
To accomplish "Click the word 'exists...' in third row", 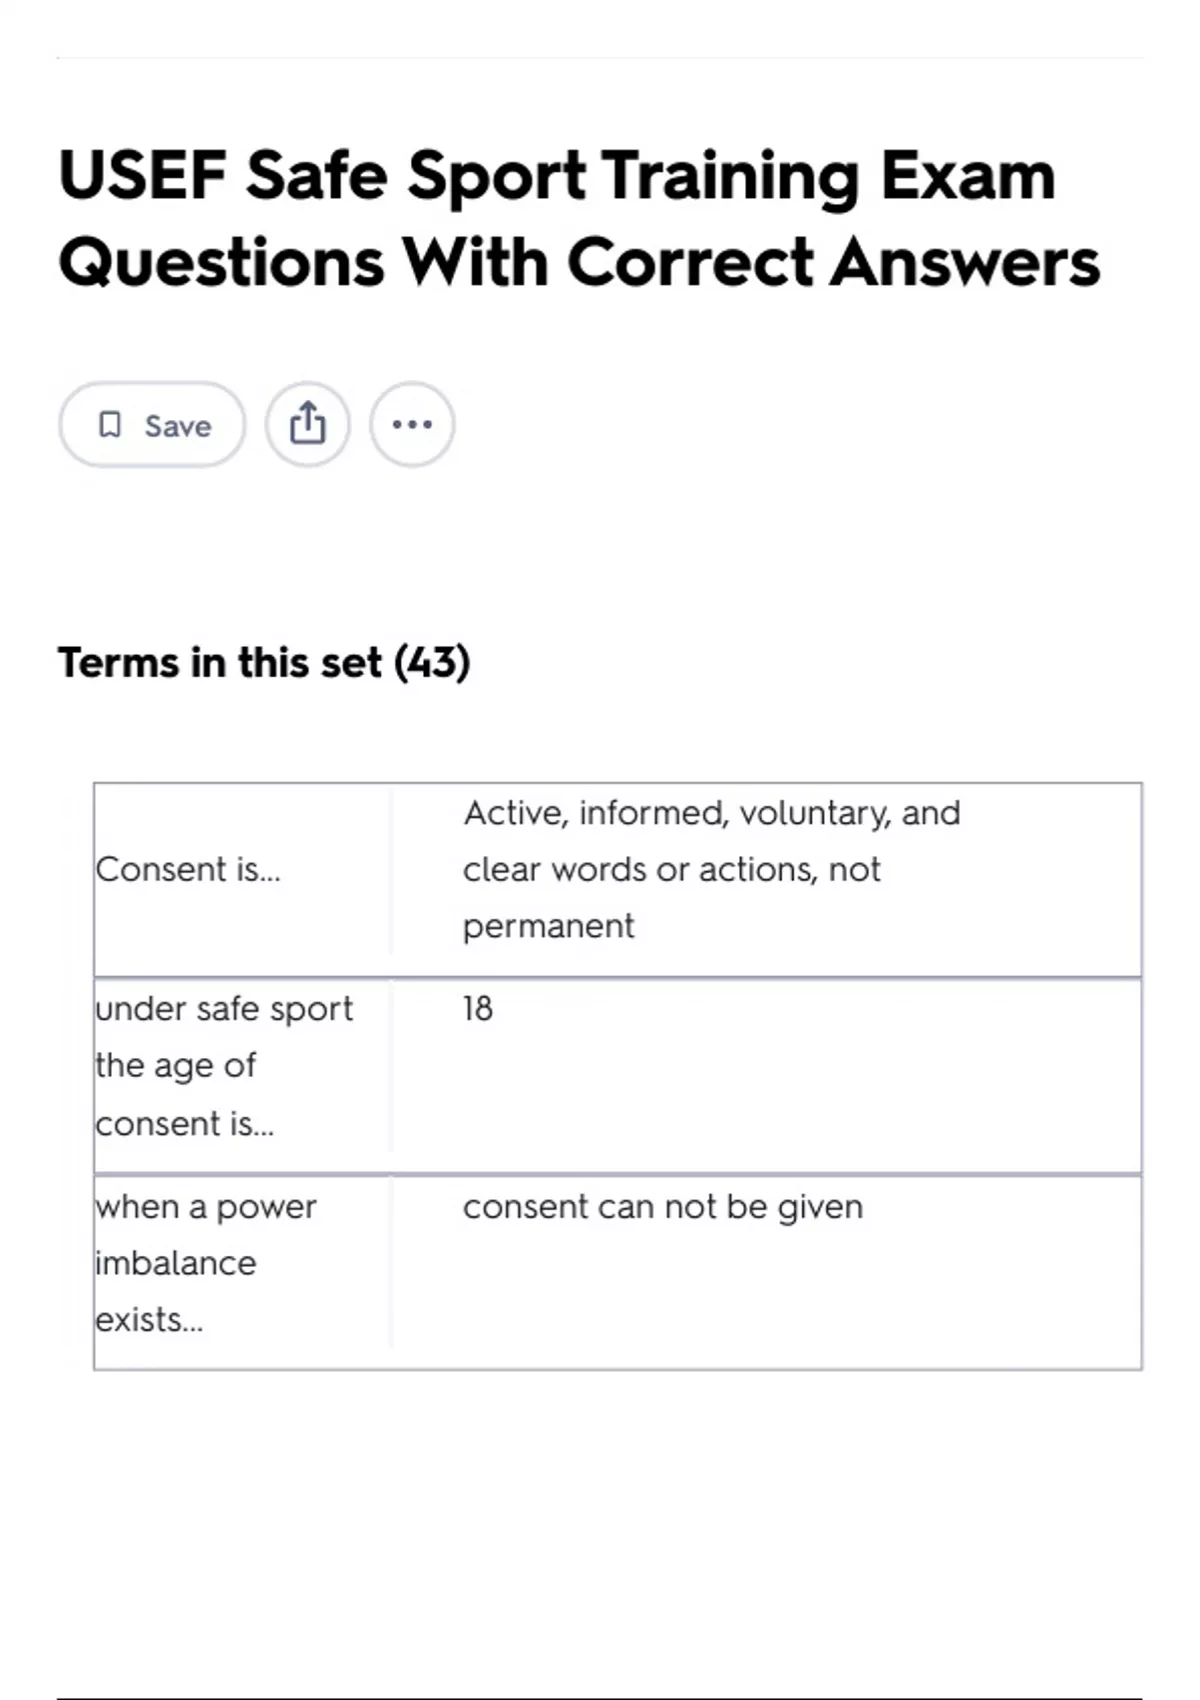I will point(150,1320).
